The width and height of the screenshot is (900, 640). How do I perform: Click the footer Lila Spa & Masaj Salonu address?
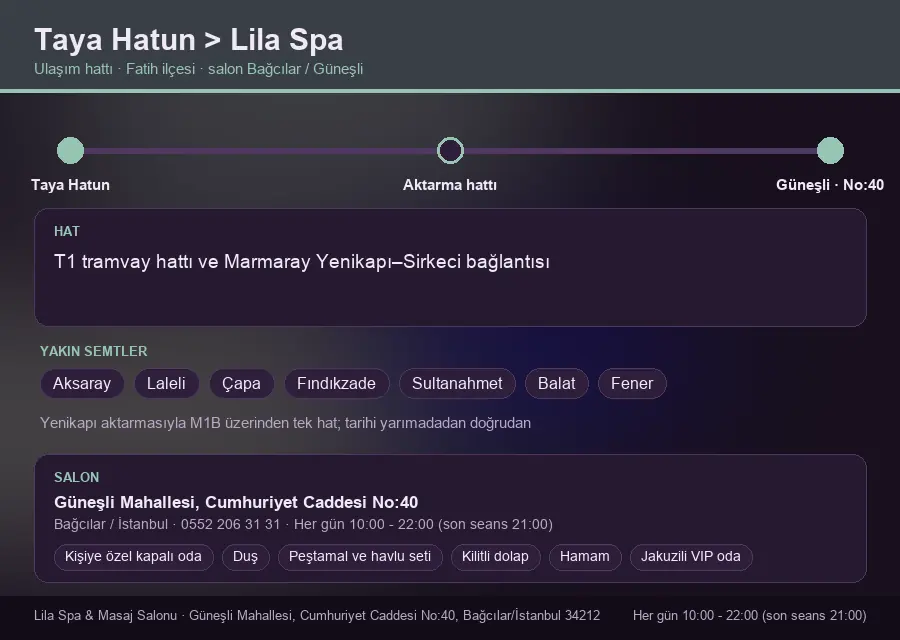[317, 615]
